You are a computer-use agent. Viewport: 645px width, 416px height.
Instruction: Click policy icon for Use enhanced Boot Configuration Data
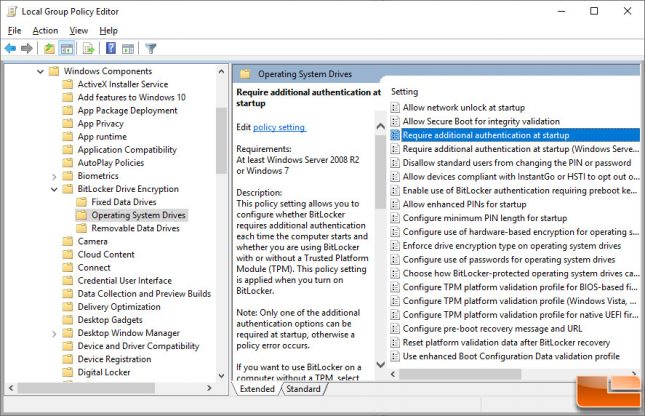click(x=395, y=356)
